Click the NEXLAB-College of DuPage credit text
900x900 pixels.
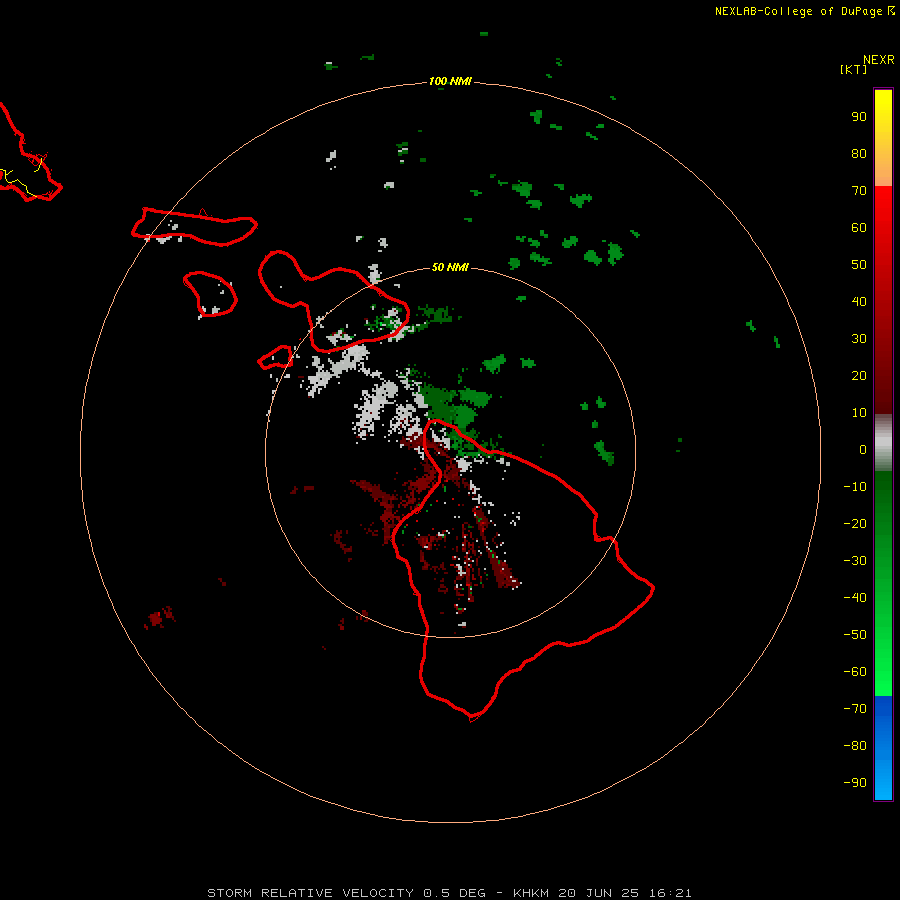pyautogui.click(x=799, y=11)
